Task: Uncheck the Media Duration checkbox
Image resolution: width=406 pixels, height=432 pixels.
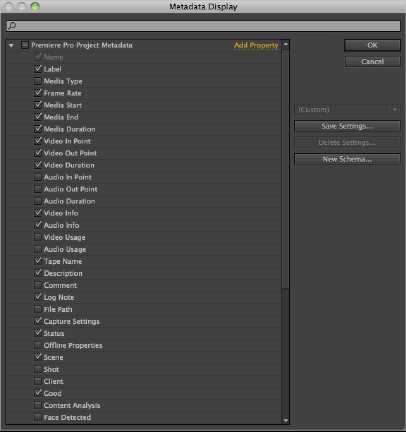Action: [38, 129]
